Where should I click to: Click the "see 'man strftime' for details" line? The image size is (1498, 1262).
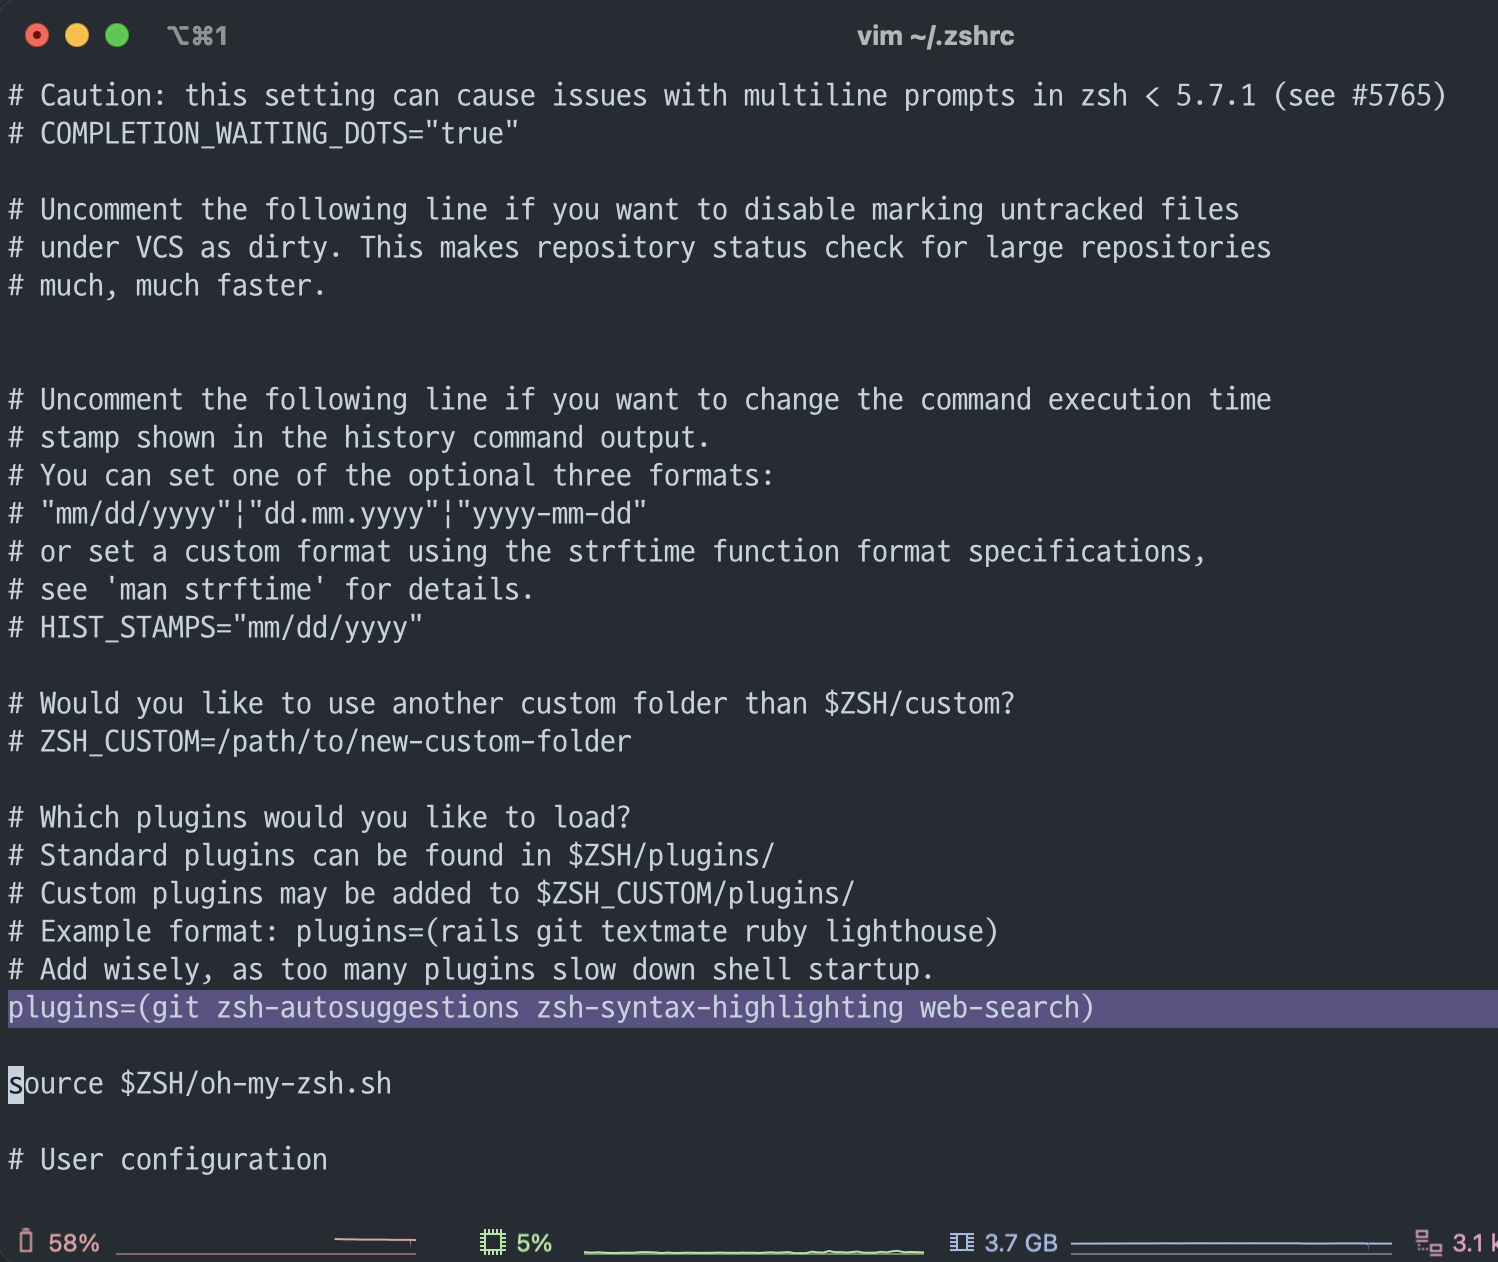(x=271, y=589)
